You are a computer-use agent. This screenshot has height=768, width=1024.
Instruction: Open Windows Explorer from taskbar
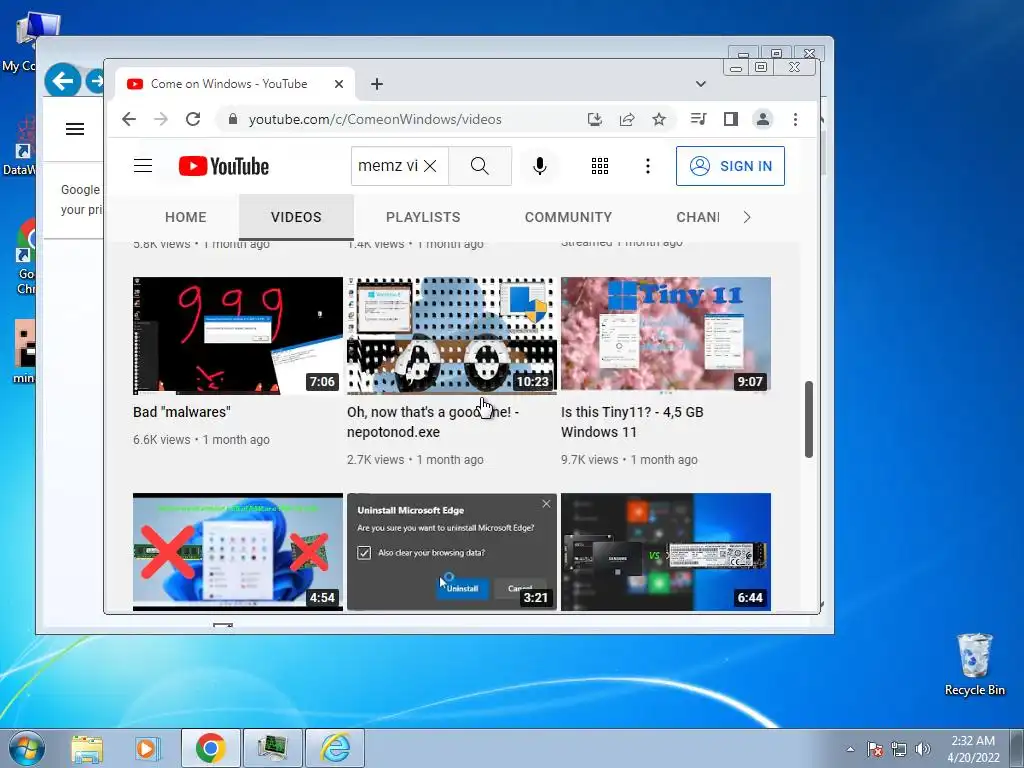coord(87,748)
